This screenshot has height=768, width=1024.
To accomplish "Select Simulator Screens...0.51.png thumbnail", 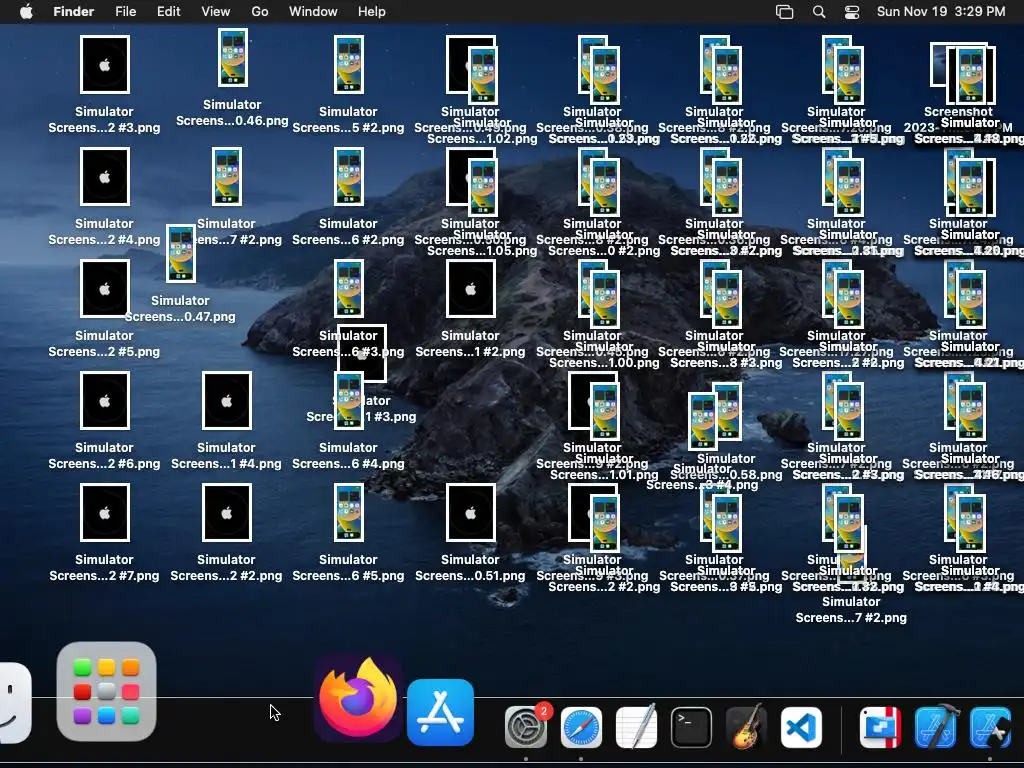I will (471, 513).
